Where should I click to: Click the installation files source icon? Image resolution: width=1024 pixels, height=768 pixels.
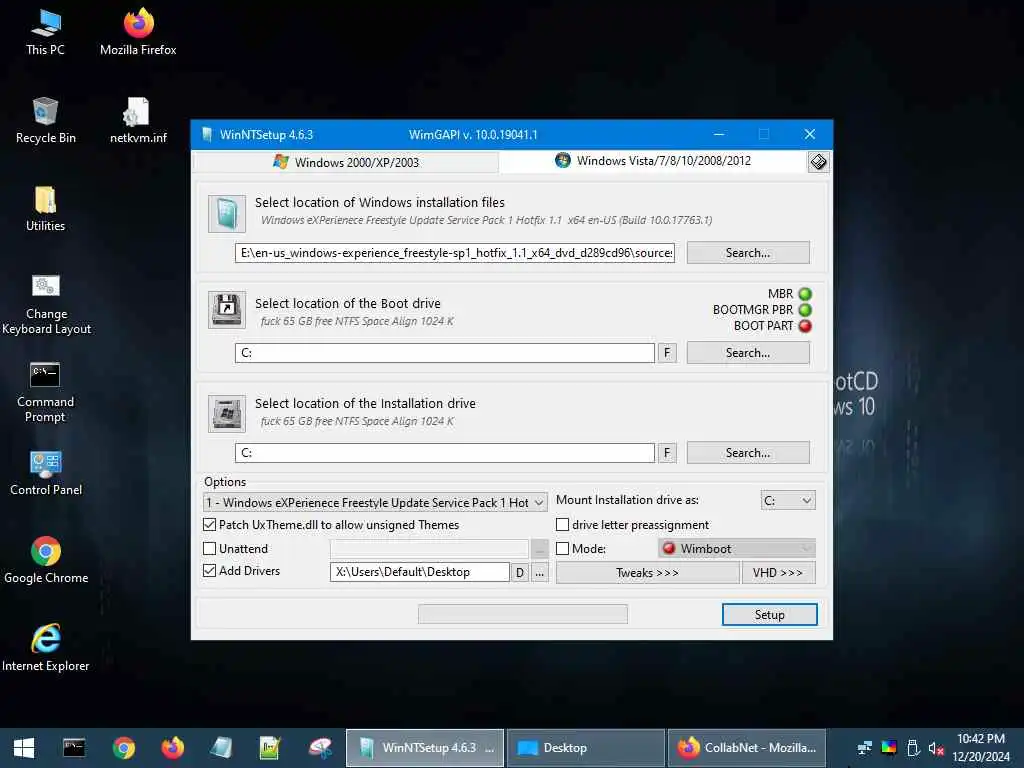click(x=227, y=214)
